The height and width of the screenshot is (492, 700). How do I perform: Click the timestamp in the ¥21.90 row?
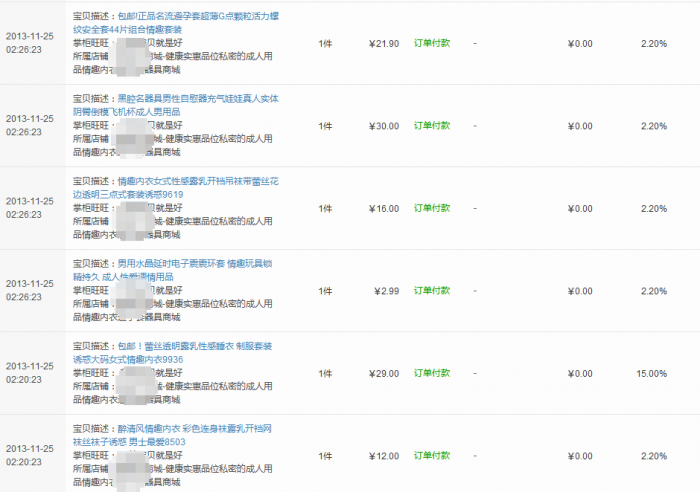29,43
